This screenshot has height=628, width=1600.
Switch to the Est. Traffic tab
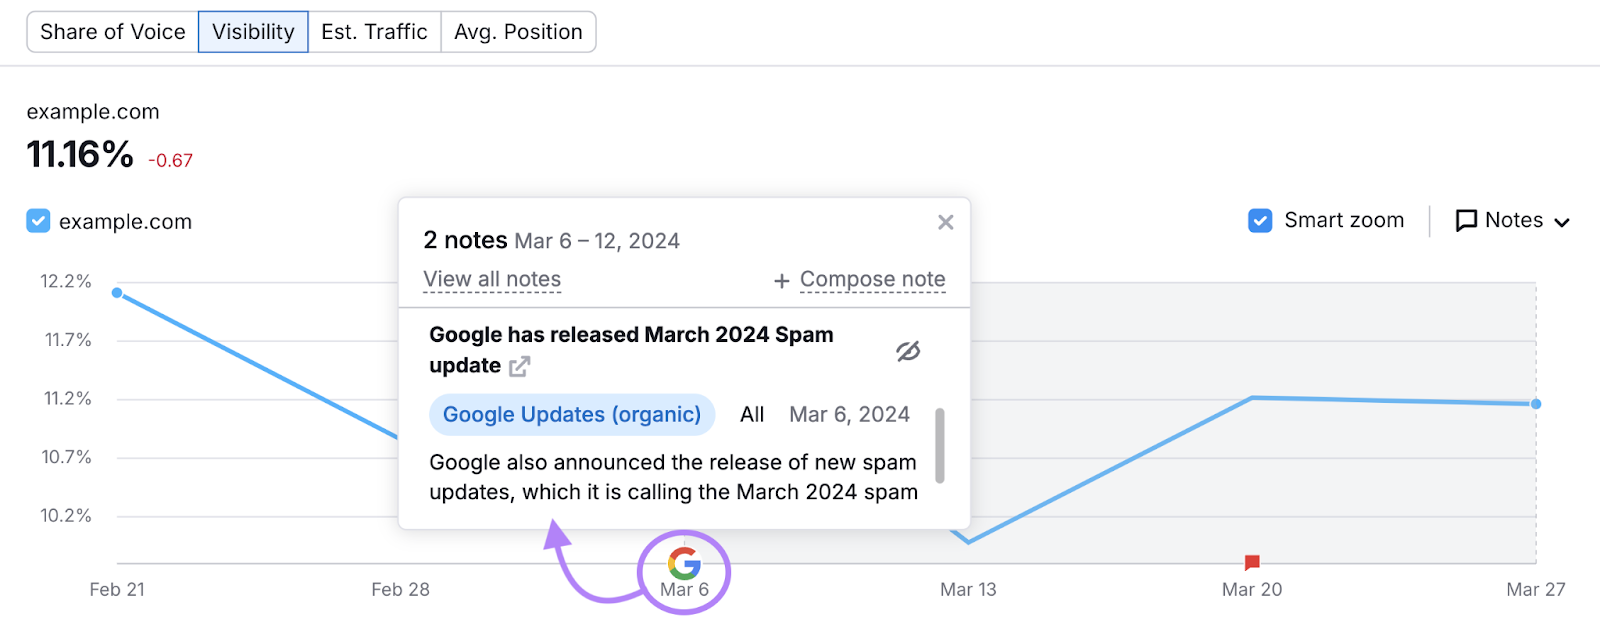pos(375,31)
